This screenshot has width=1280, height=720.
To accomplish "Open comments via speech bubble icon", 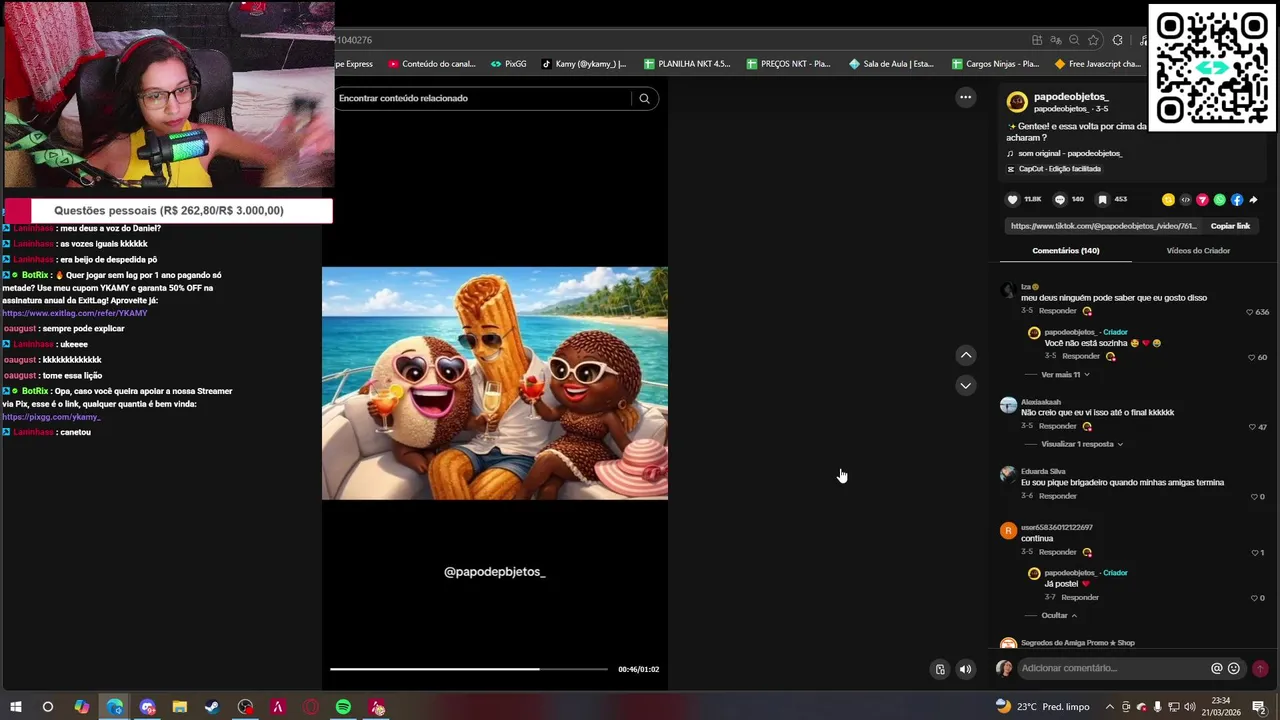I will pyautogui.click(x=1060, y=199).
